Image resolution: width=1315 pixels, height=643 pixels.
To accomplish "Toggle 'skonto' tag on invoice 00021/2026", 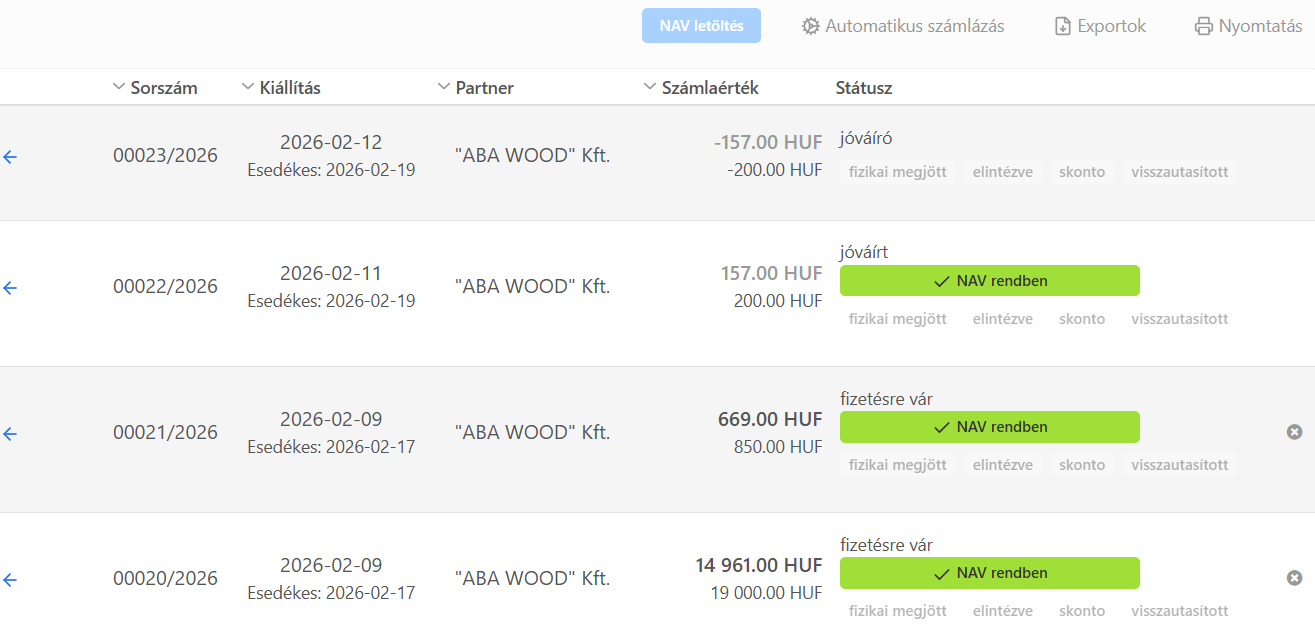I will 1082,465.
